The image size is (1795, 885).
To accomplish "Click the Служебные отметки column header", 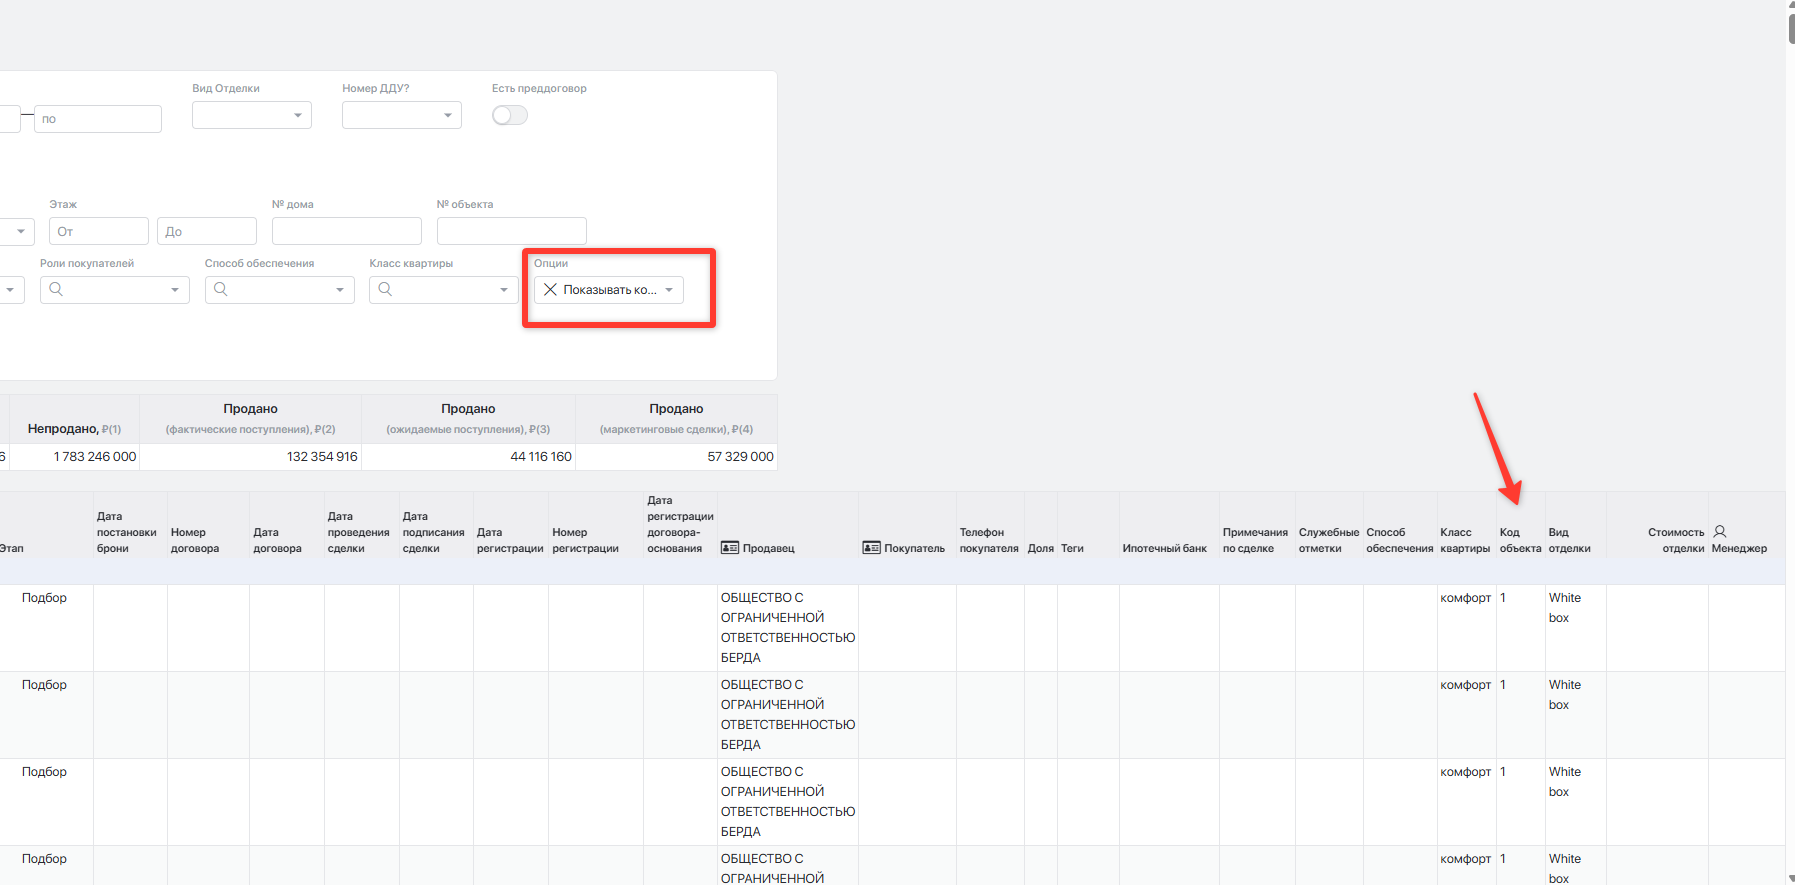I will (x=1329, y=540).
